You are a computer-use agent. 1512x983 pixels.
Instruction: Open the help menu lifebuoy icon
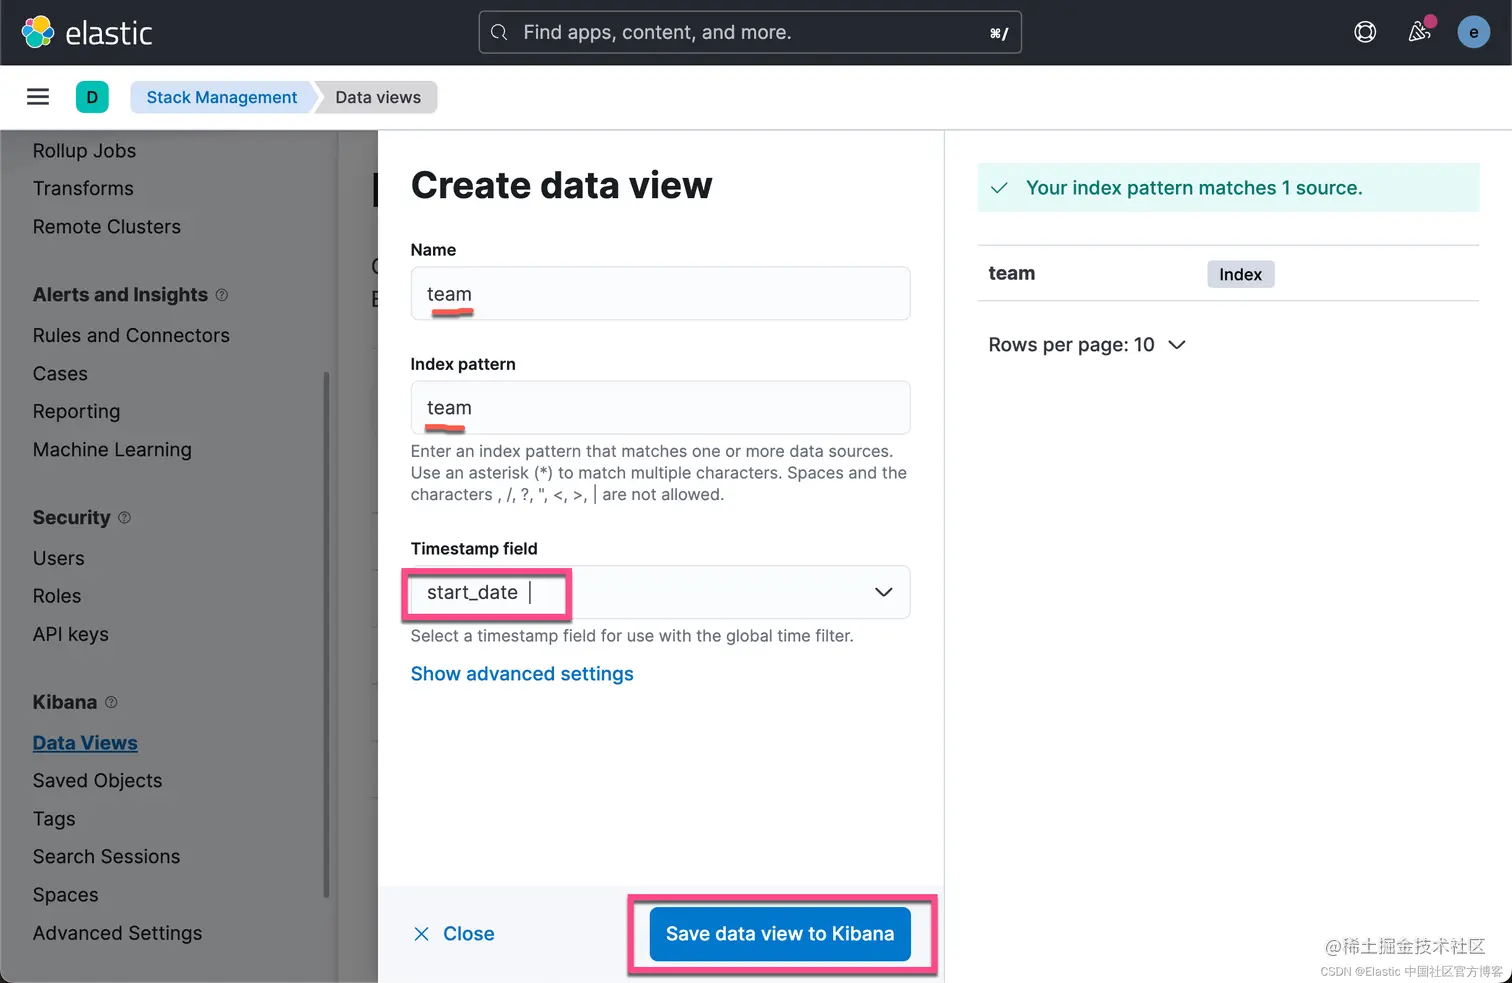[1365, 32]
